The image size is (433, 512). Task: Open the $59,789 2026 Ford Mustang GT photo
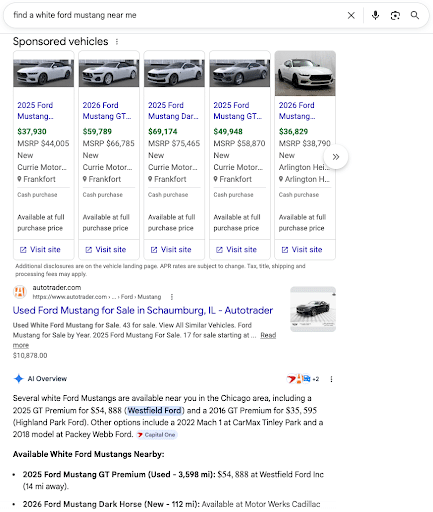[109, 73]
